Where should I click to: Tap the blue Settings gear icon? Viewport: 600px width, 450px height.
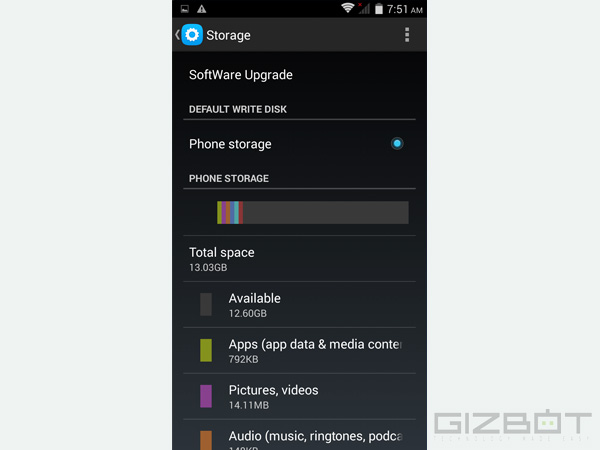pos(192,35)
